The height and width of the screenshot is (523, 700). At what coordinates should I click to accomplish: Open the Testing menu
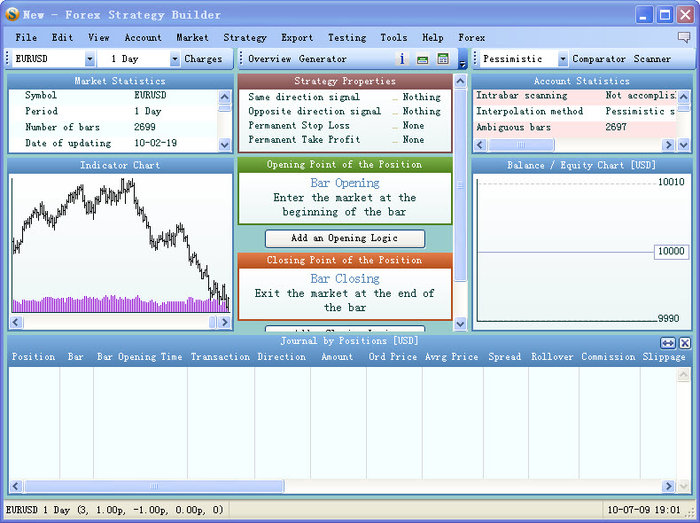tap(347, 37)
